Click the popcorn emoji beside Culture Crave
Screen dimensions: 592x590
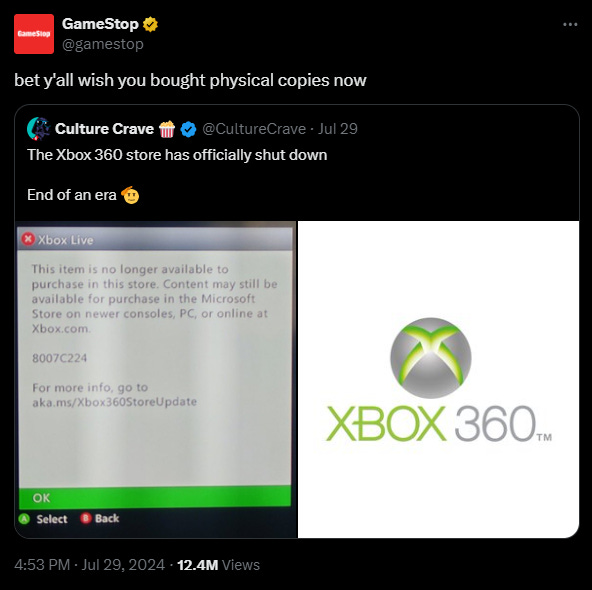pos(166,129)
